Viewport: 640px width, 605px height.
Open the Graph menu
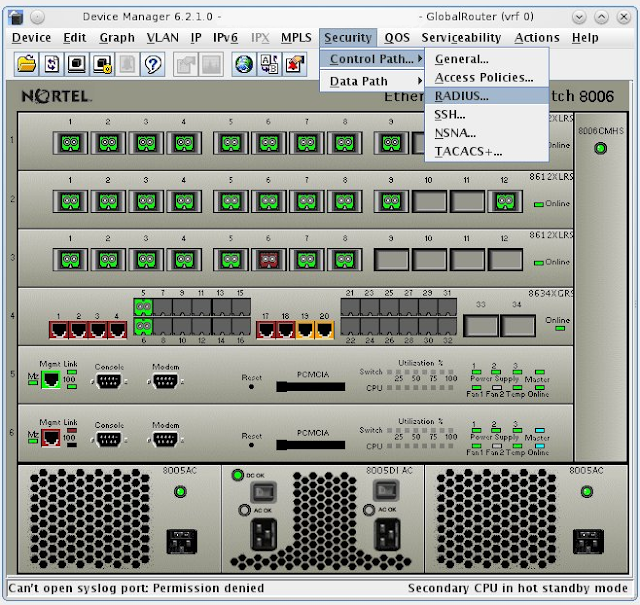pyautogui.click(x=117, y=38)
